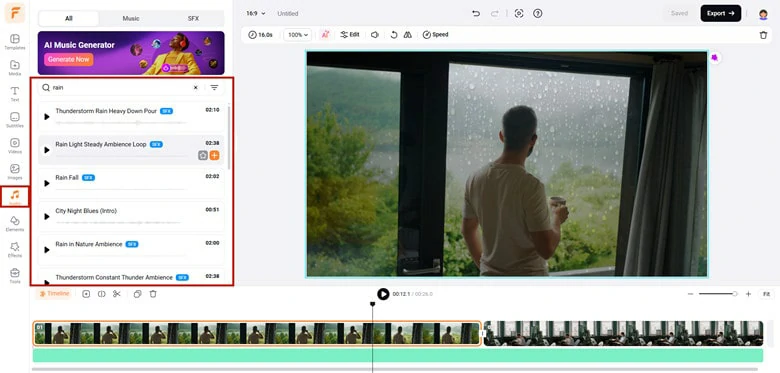Click the screen capture preview icon
Screen dimensions: 780x373
(x=519, y=13)
